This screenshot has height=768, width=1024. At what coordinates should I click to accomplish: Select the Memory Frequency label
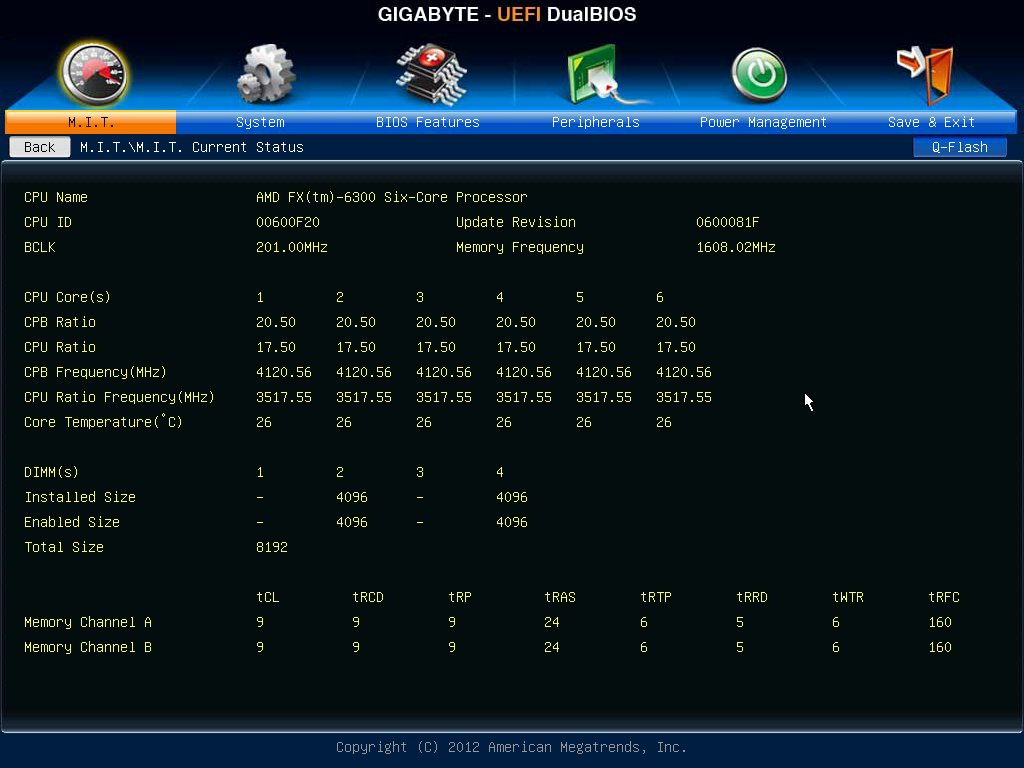pos(520,248)
